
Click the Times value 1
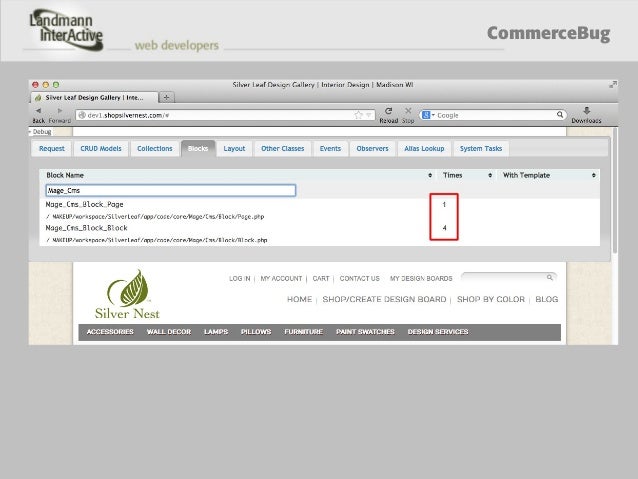click(444, 204)
